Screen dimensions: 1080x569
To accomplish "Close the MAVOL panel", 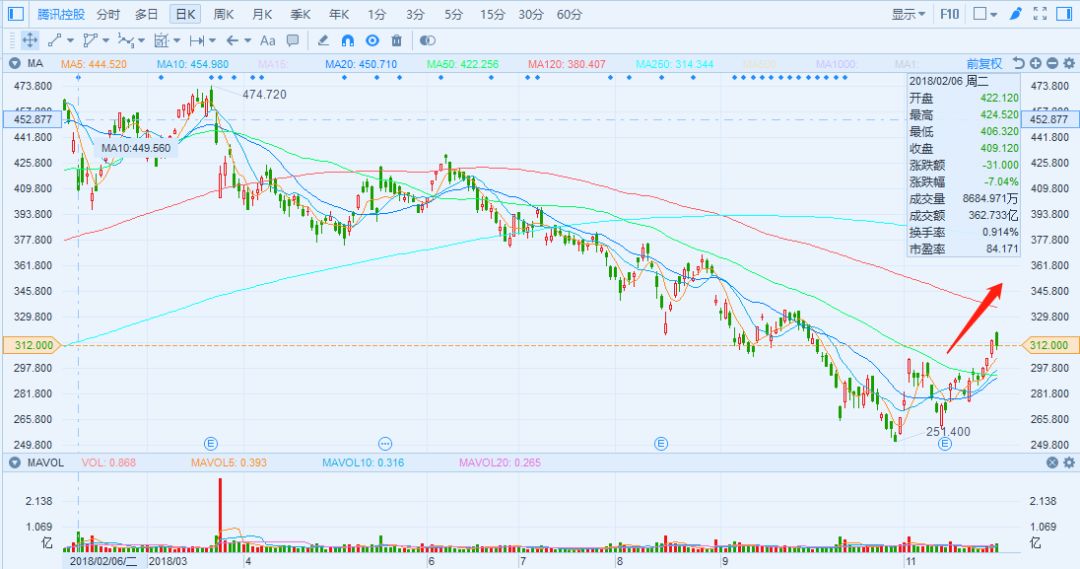I will [1052, 462].
